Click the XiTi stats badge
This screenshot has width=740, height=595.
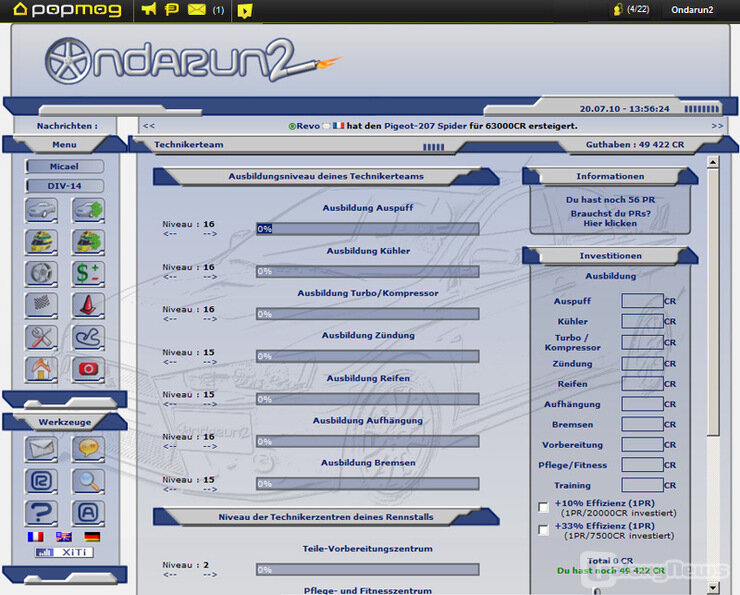tap(64, 552)
